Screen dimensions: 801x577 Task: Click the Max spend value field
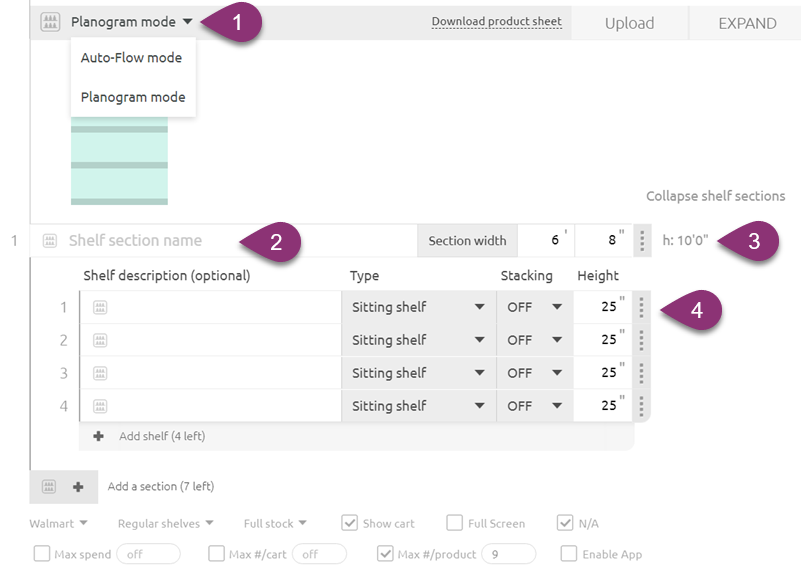[149, 554]
